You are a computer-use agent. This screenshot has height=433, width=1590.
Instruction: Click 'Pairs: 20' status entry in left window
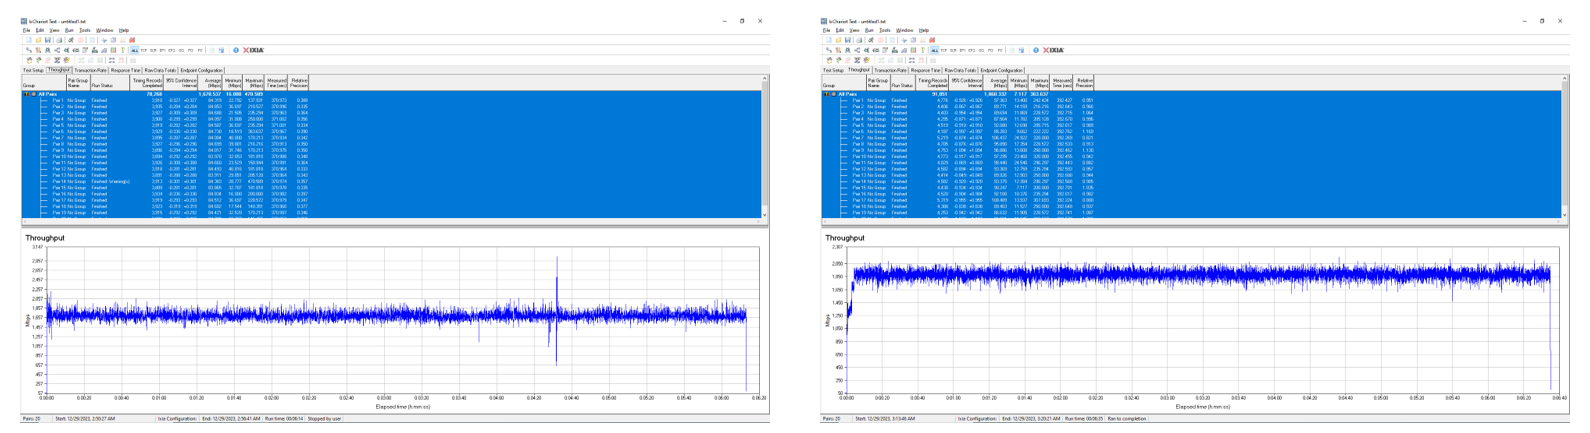coord(31,419)
